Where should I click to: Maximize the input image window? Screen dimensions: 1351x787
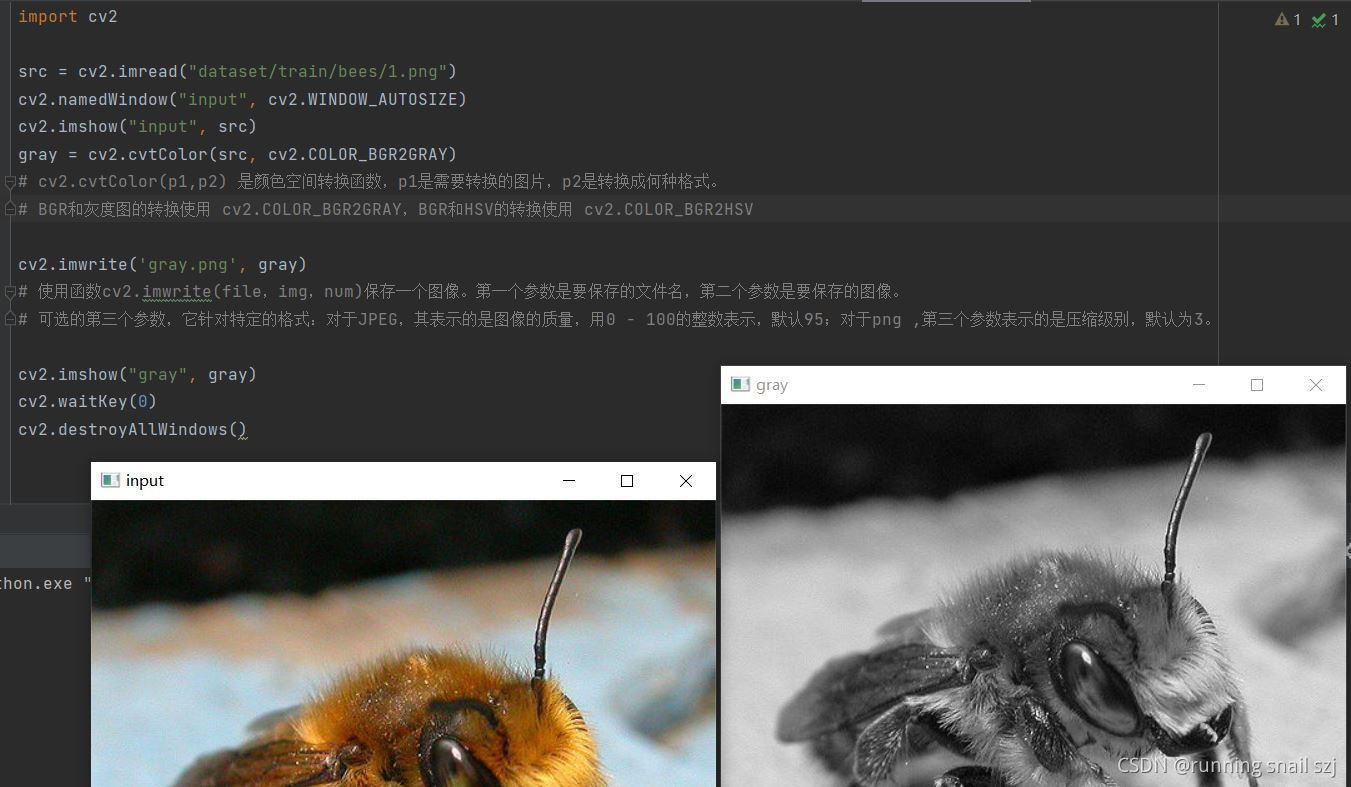(627, 480)
